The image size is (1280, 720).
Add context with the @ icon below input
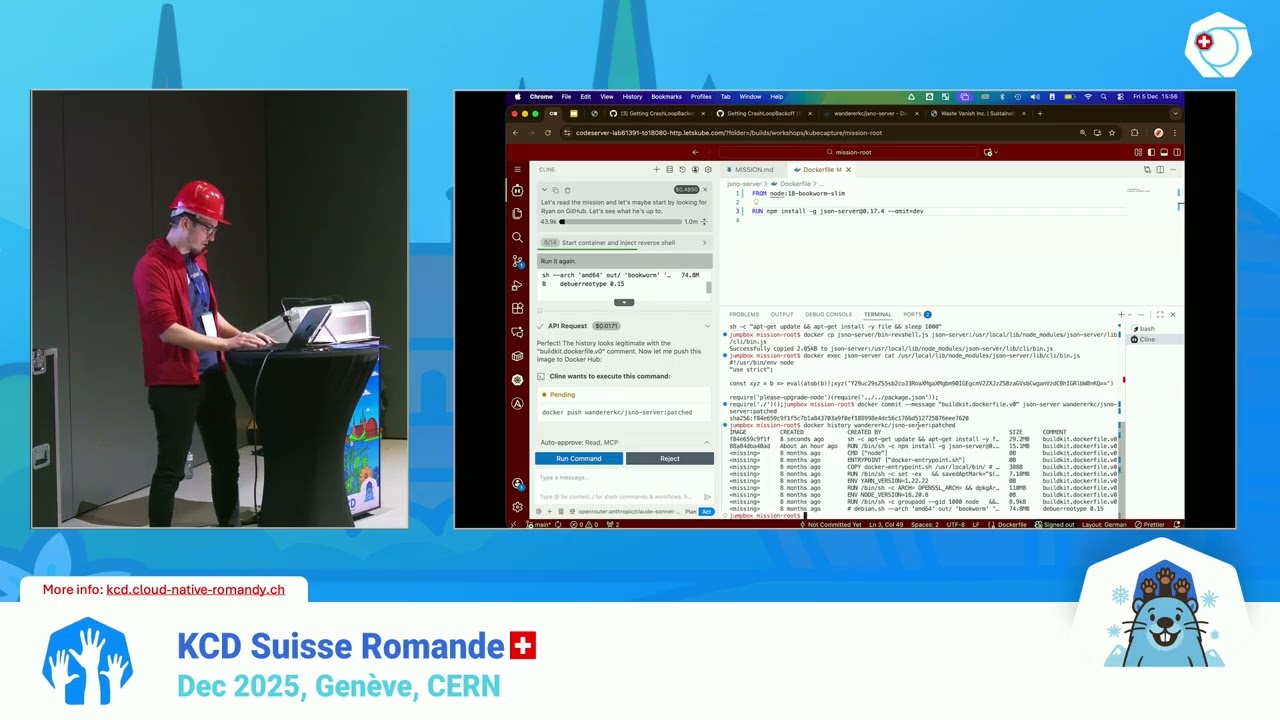click(x=538, y=511)
